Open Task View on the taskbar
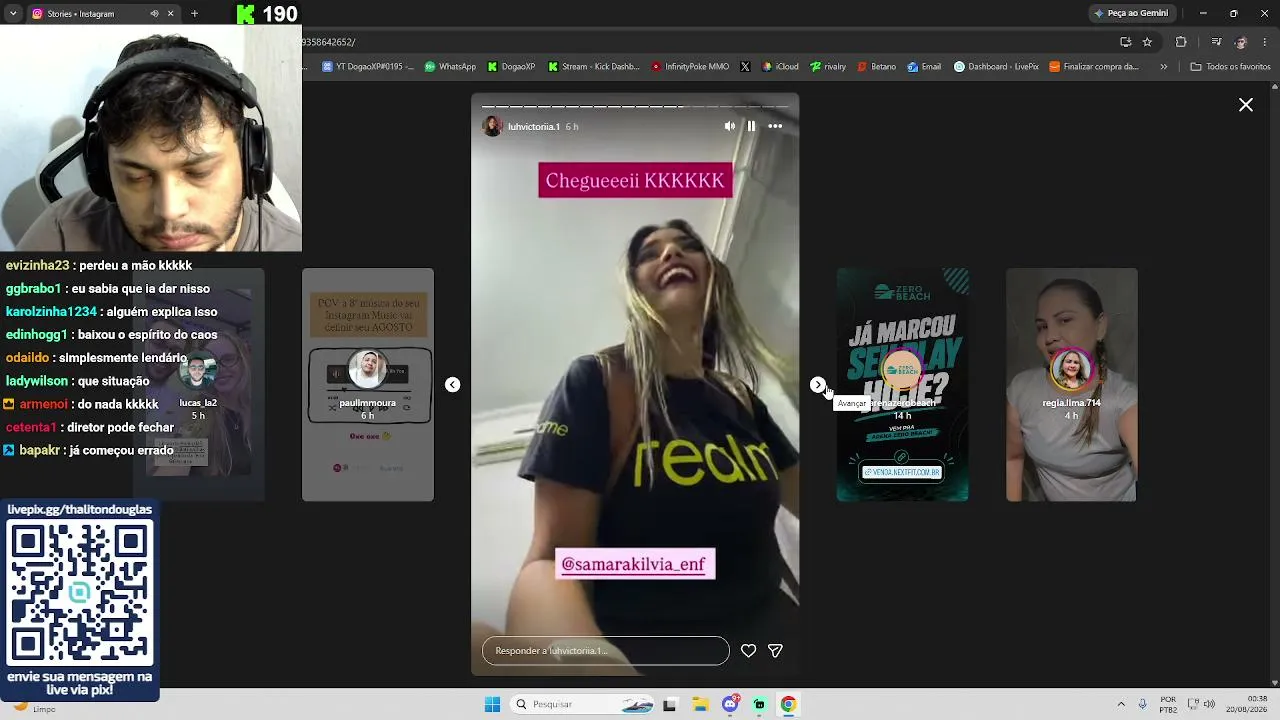Viewport: 1280px width, 720px height. [670, 704]
